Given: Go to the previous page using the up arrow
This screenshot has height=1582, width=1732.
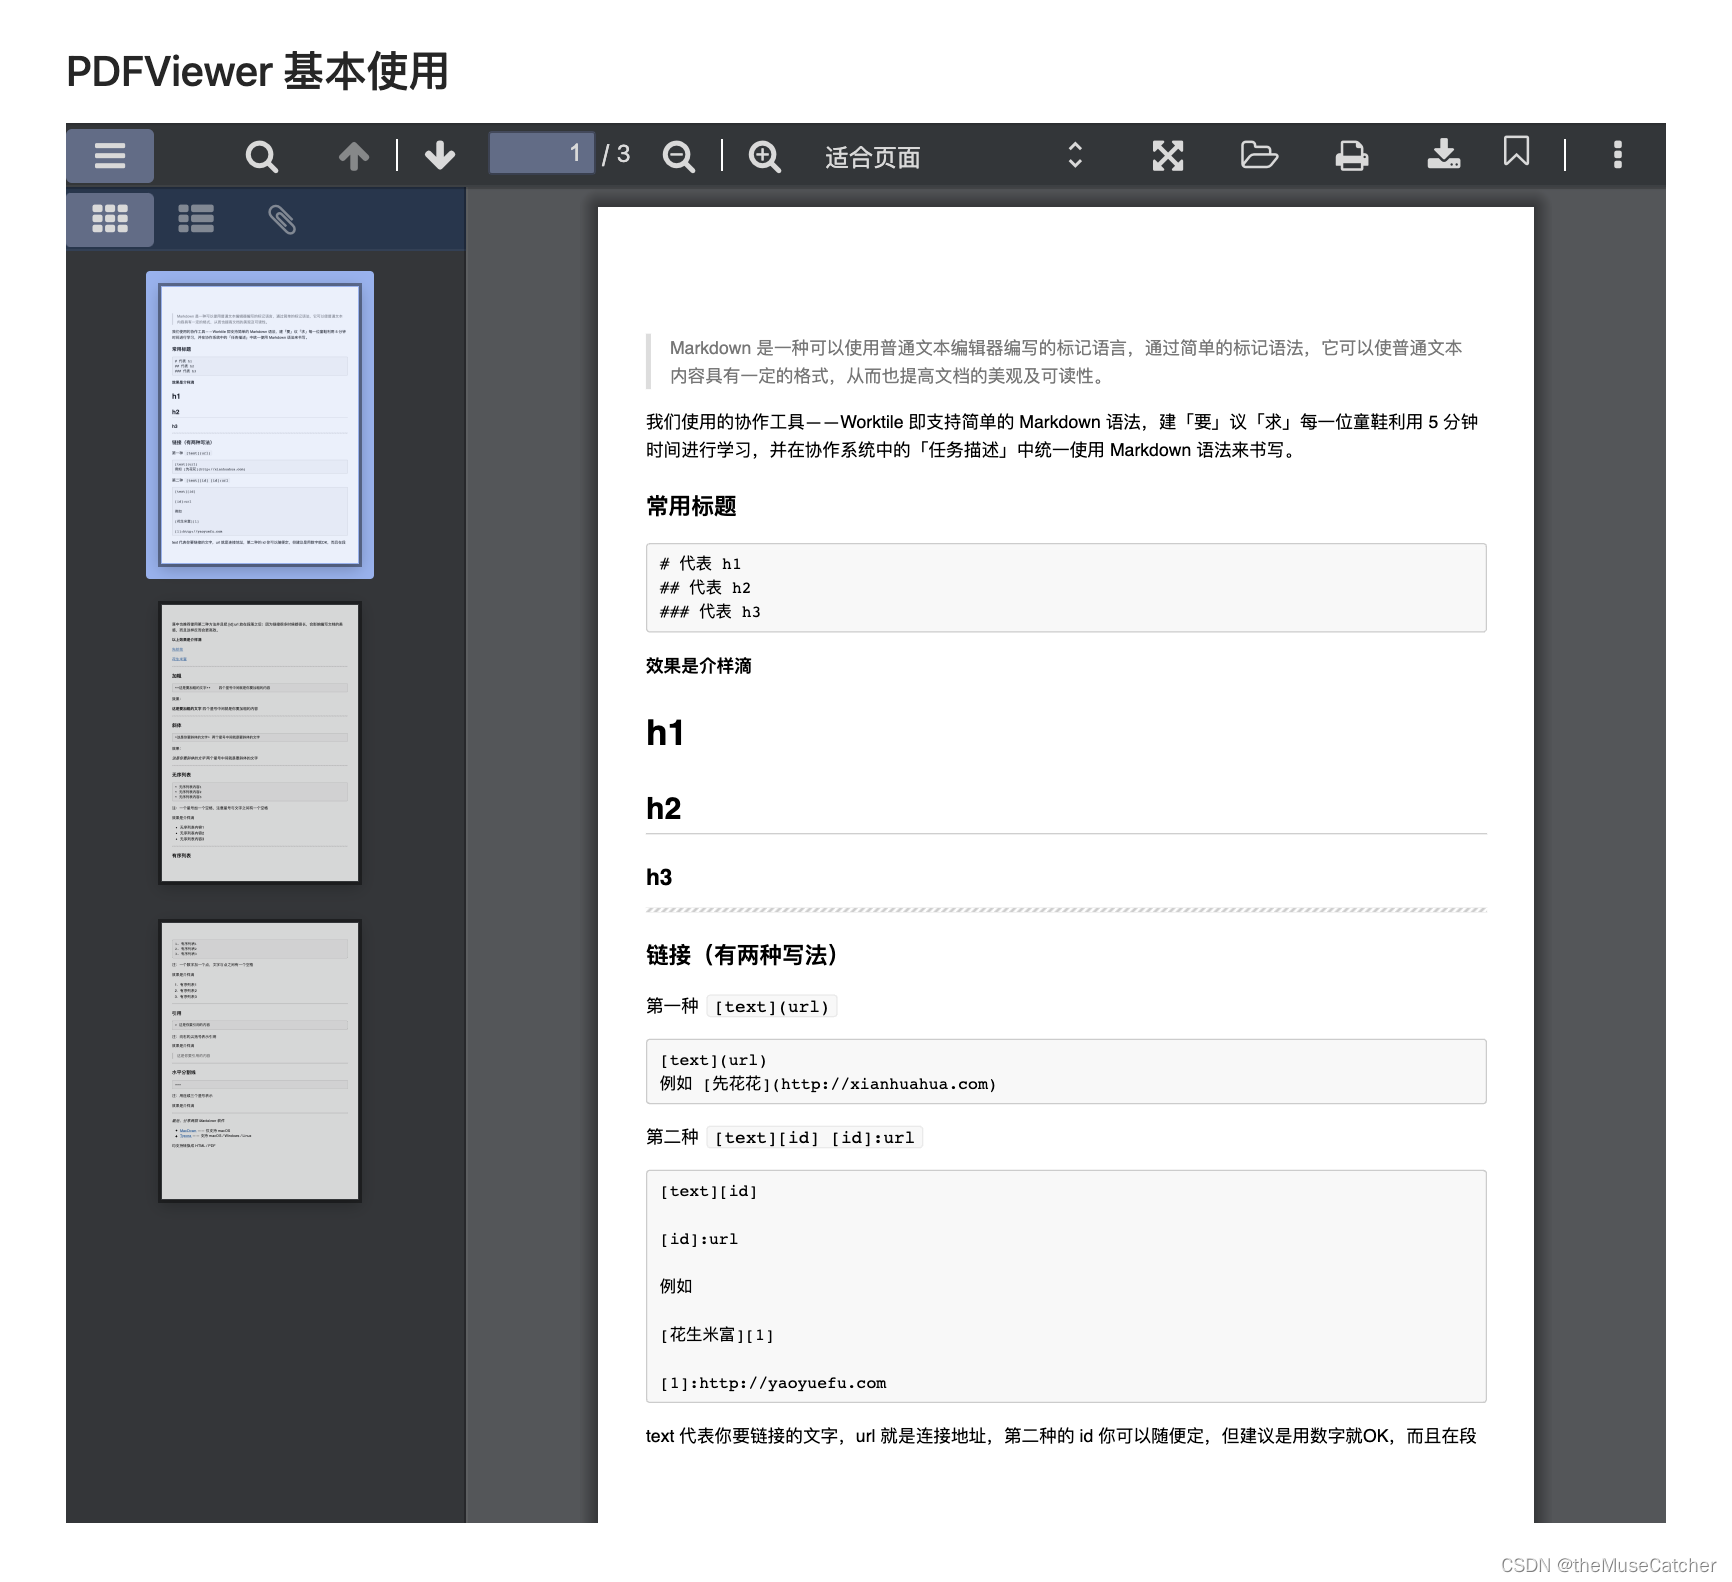Looking at the screenshot, I should click(353, 155).
